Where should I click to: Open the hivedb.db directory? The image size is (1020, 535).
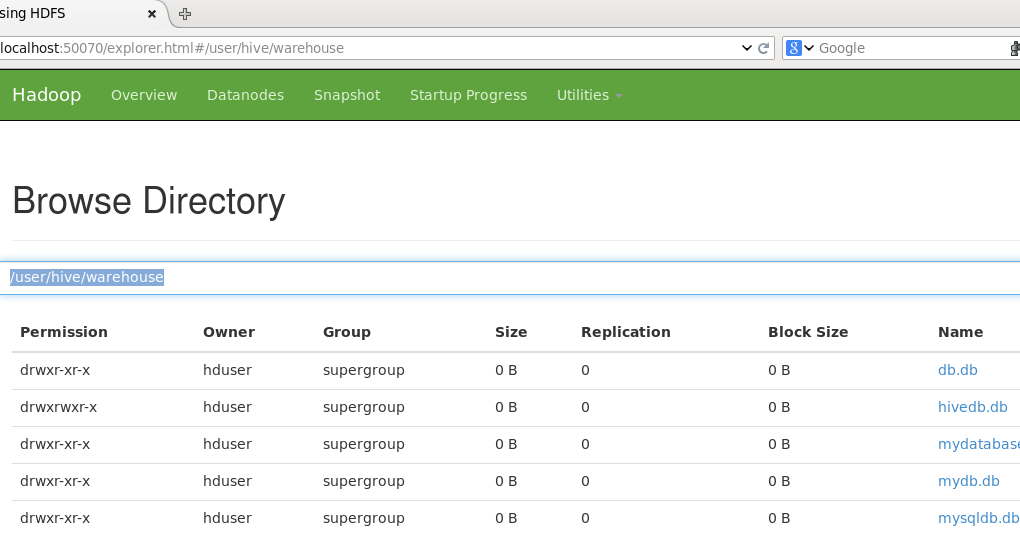[x=973, y=407]
